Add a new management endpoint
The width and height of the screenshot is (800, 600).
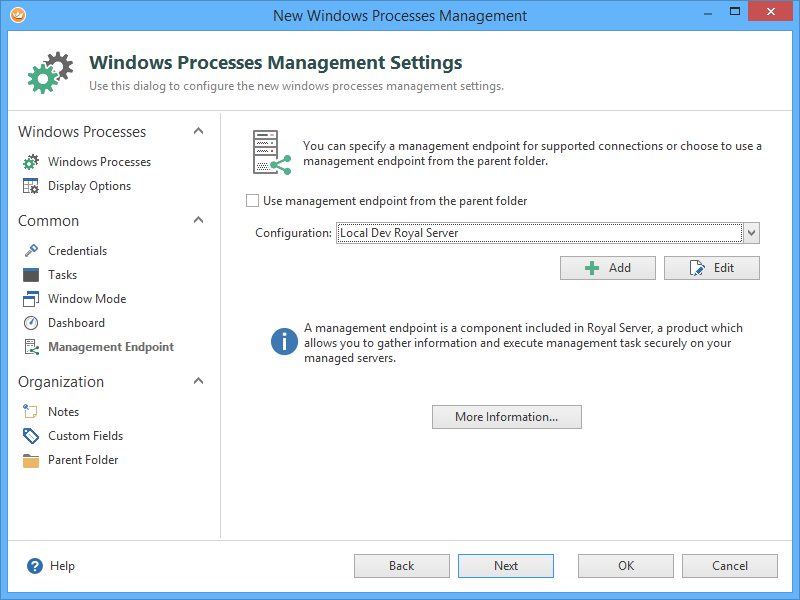pyautogui.click(x=608, y=268)
